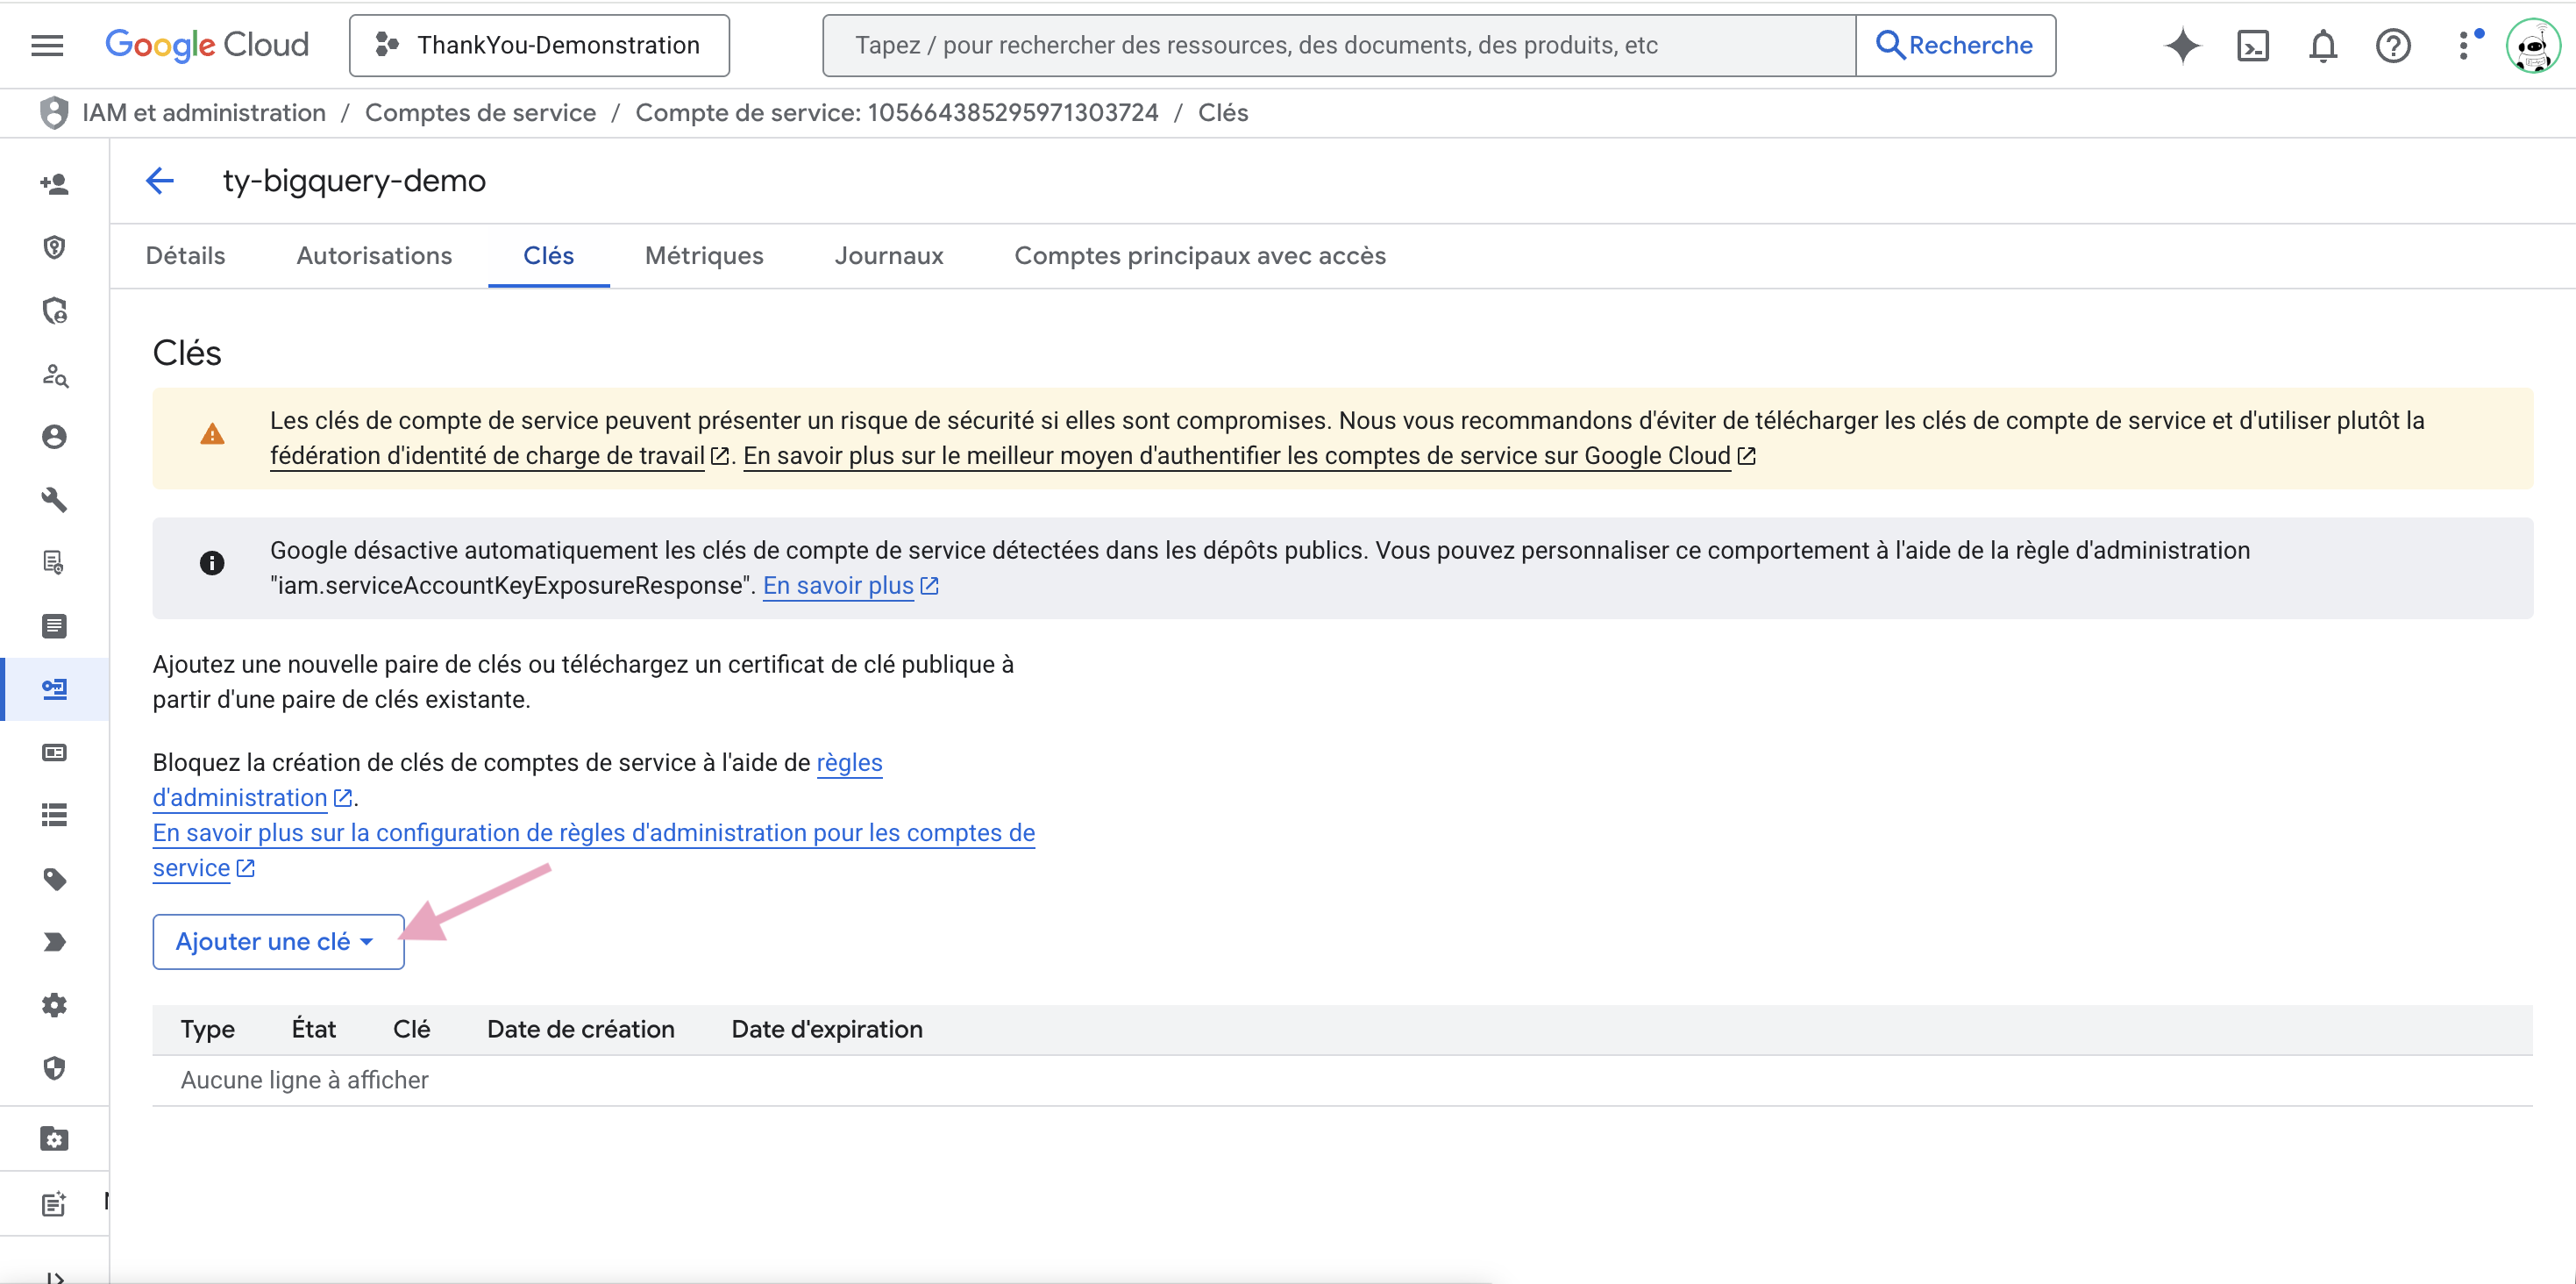Open the wrench tools sidebar icon
The image size is (2576, 1284).
pyautogui.click(x=54, y=499)
